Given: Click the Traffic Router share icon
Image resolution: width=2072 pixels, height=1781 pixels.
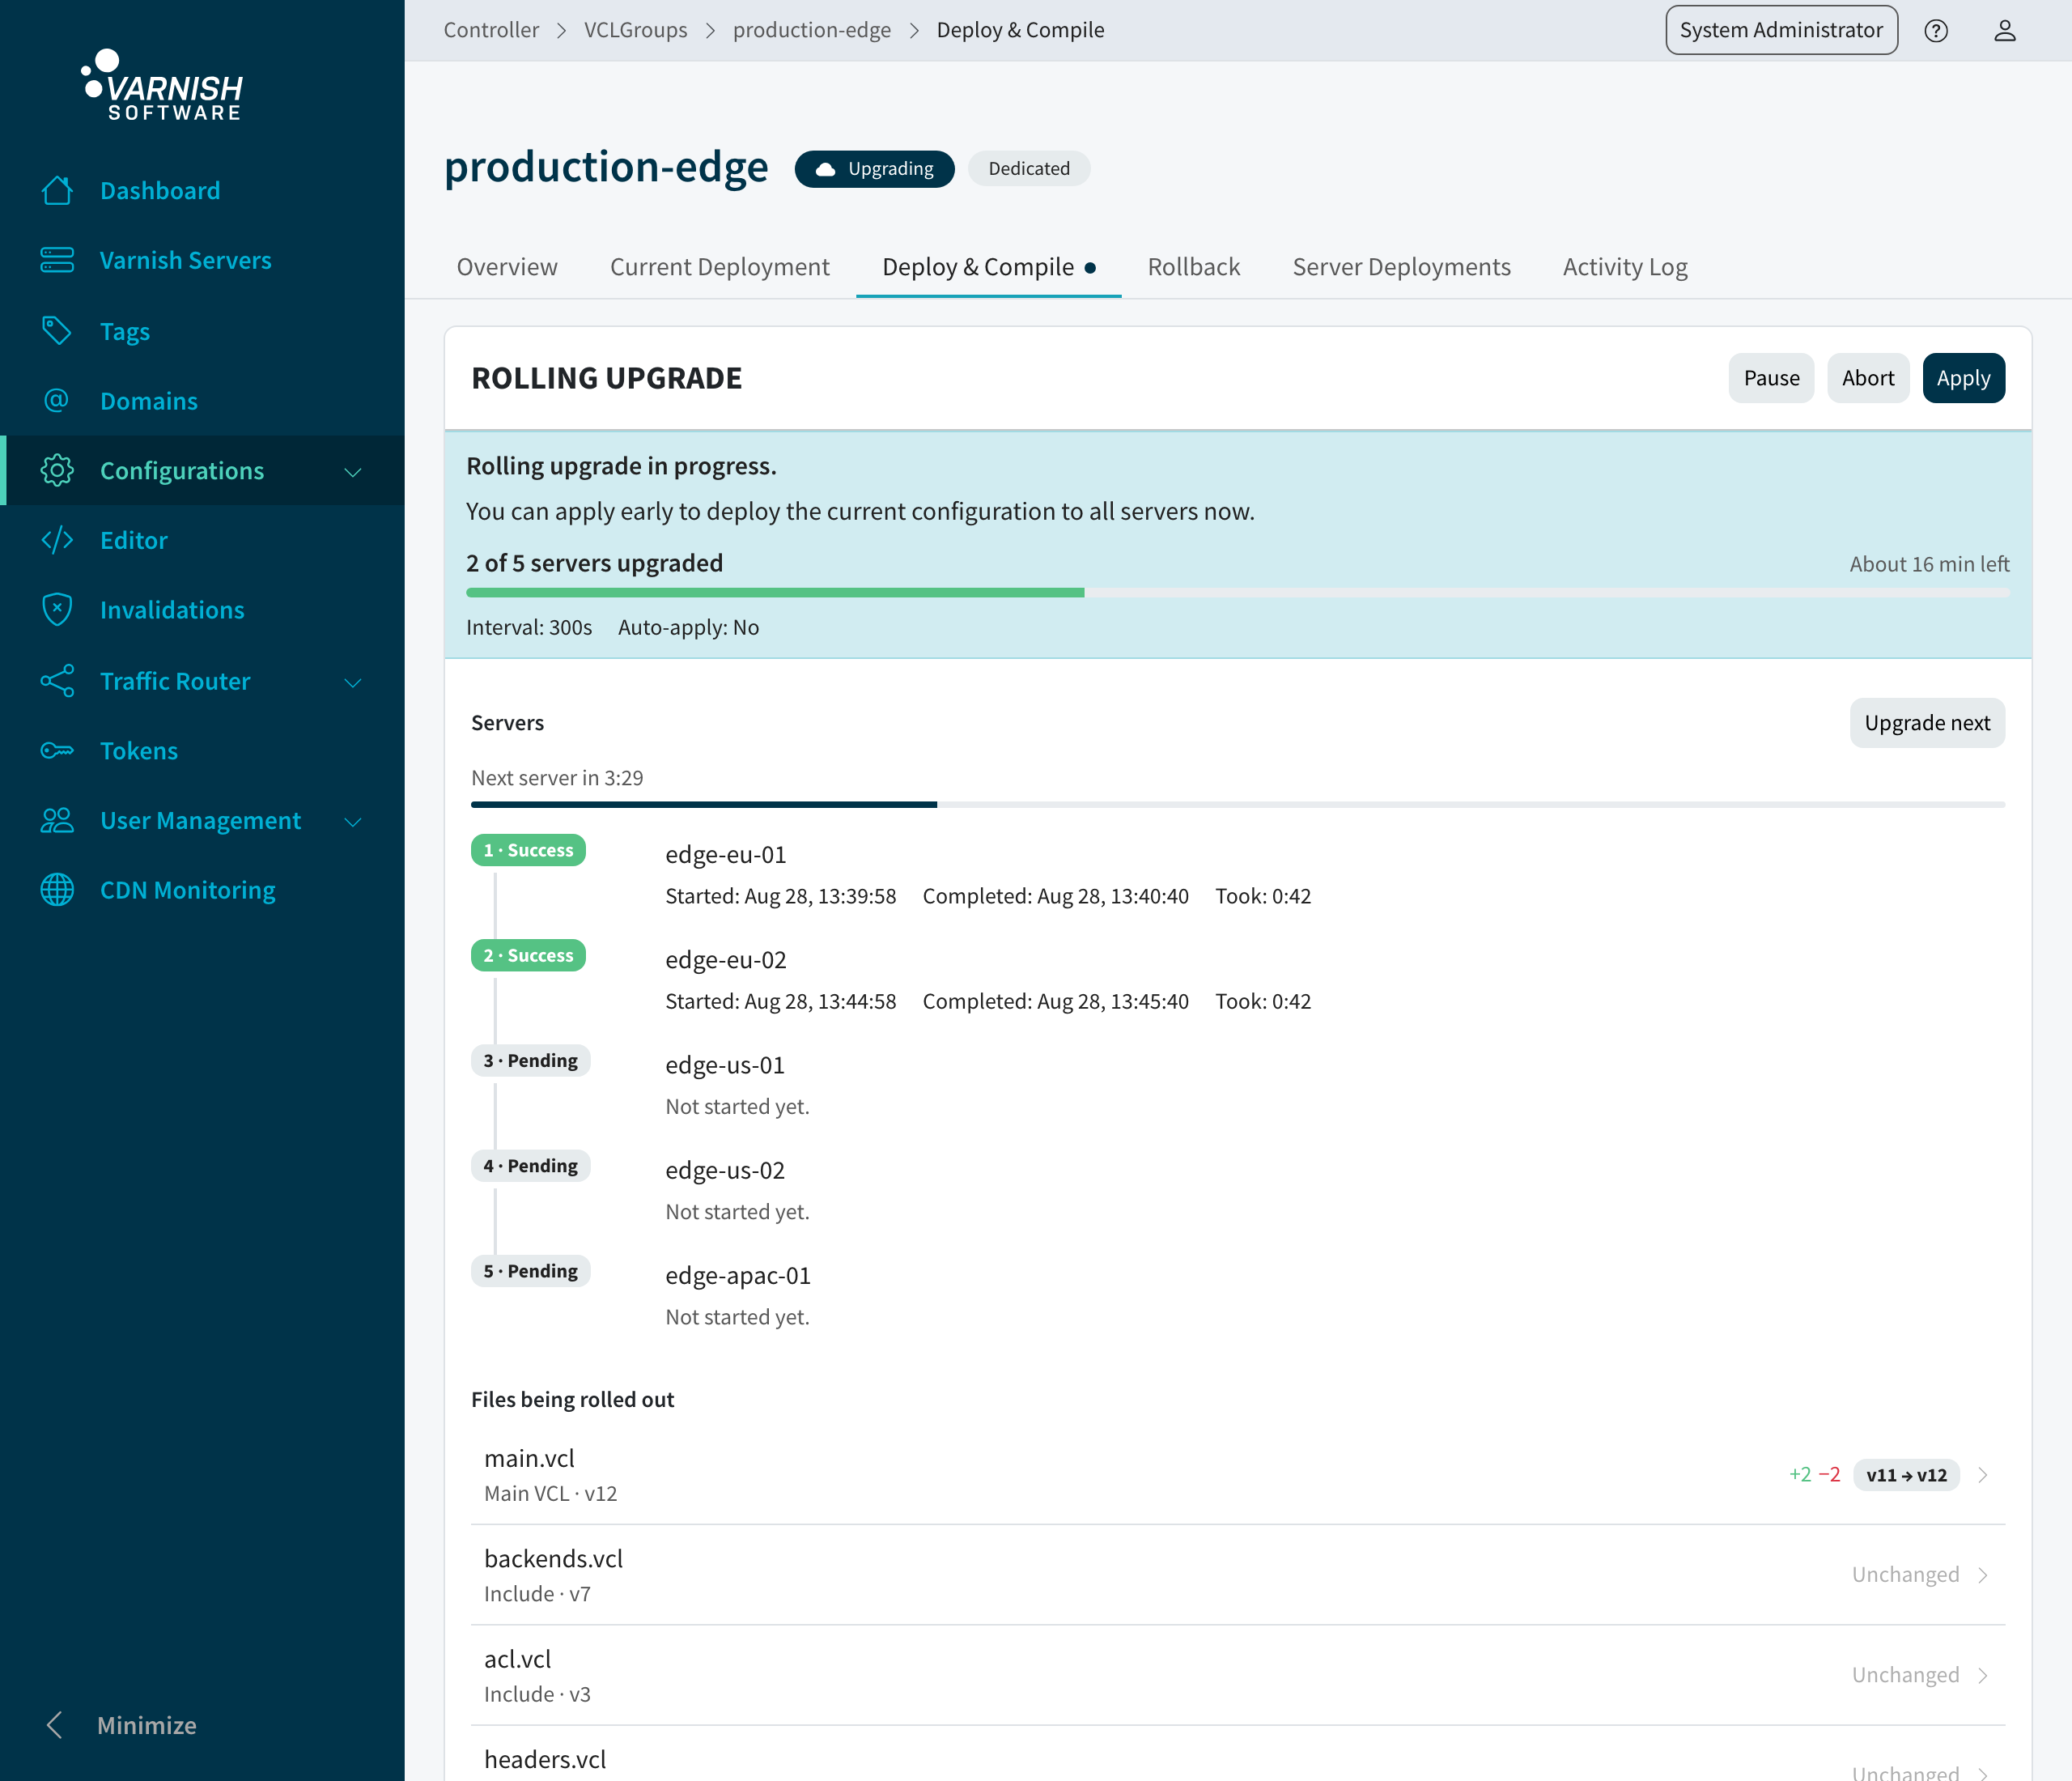Looking at the screenshot, I should pyautogui.click(x=57, y=681).
